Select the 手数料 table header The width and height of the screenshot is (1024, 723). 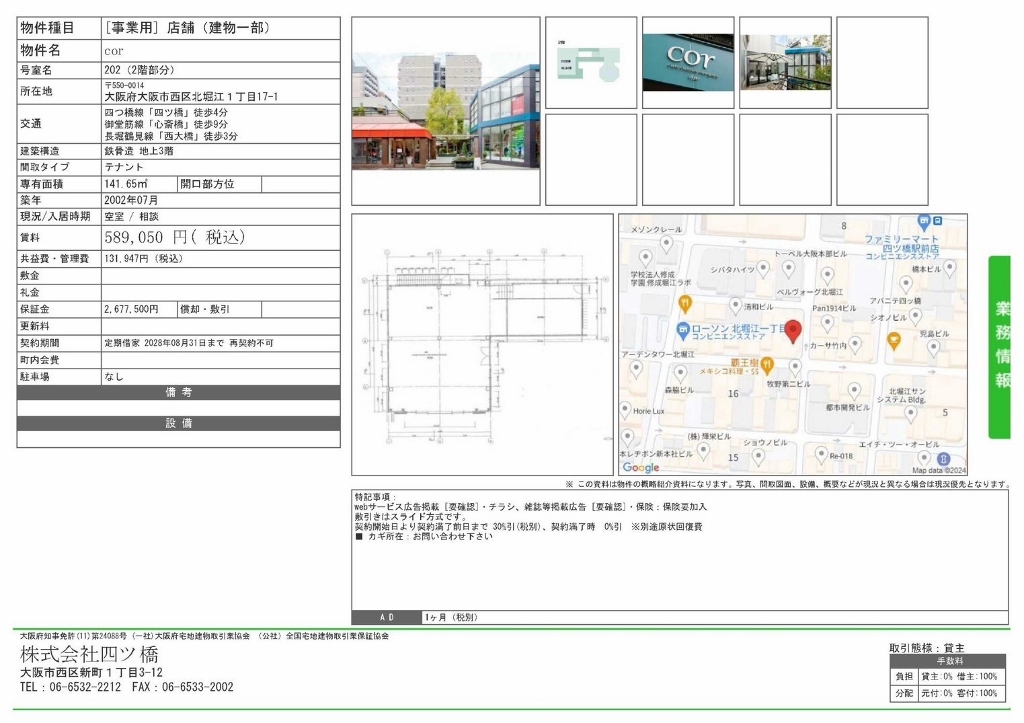point(950,661)
